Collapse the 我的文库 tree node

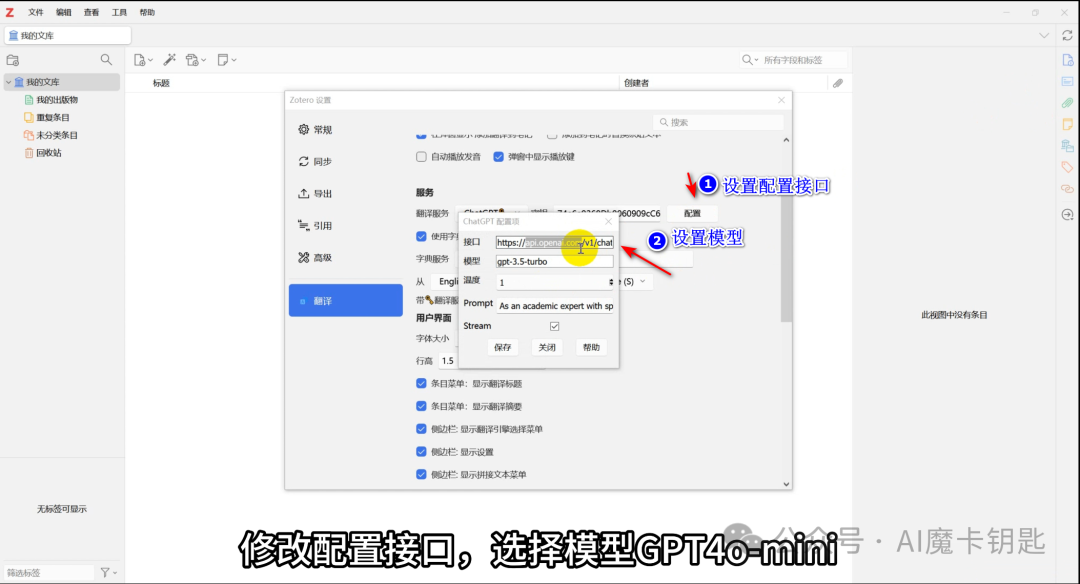coord(8,82)
